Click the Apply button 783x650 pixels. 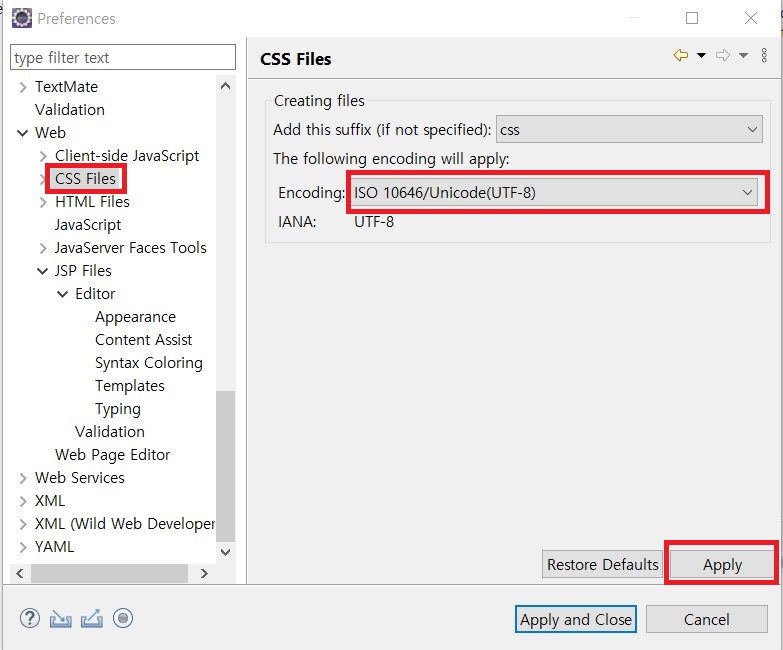pyautogui.click(x=722, y=565)
